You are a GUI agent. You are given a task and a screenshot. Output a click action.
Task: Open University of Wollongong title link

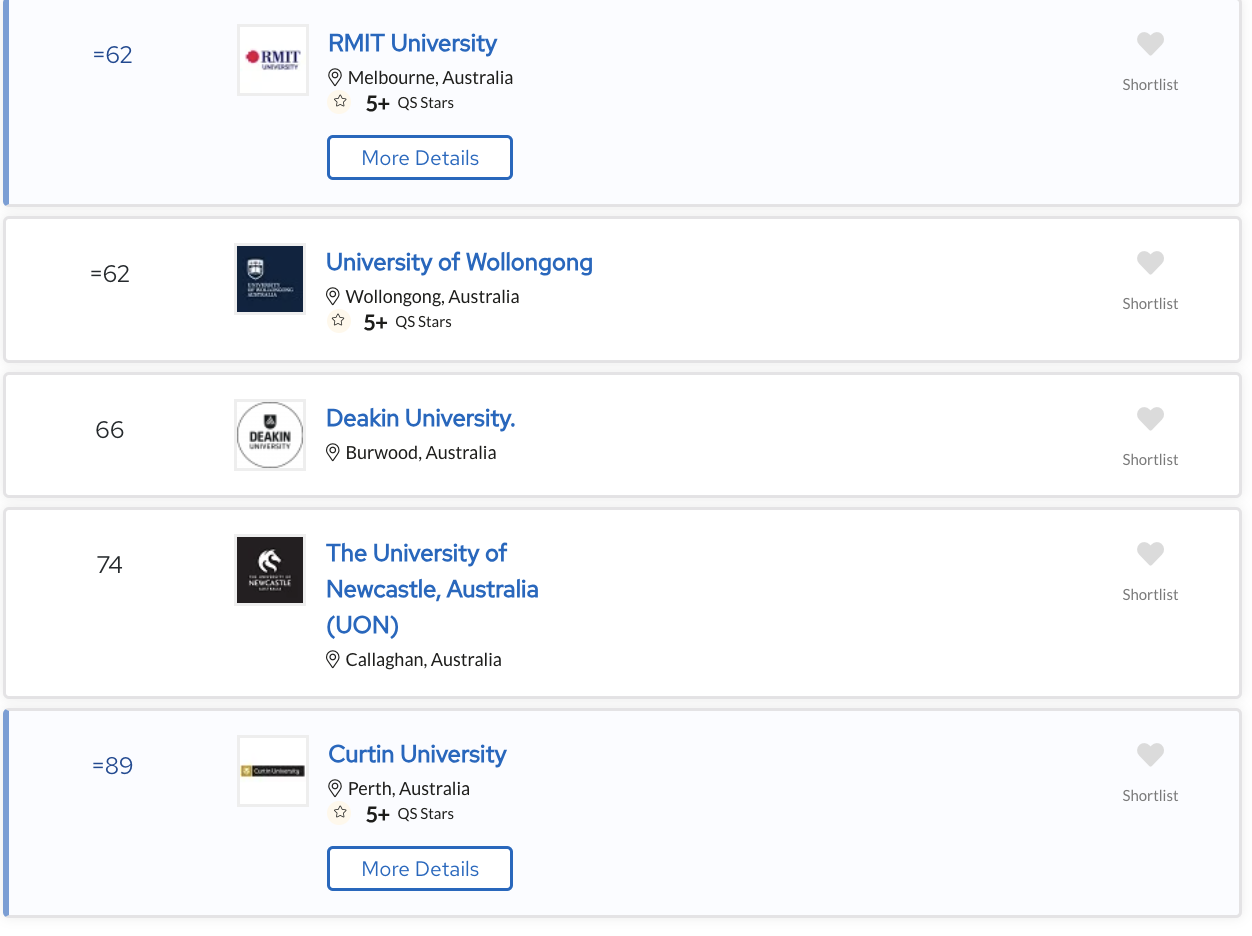click(459, 262)
